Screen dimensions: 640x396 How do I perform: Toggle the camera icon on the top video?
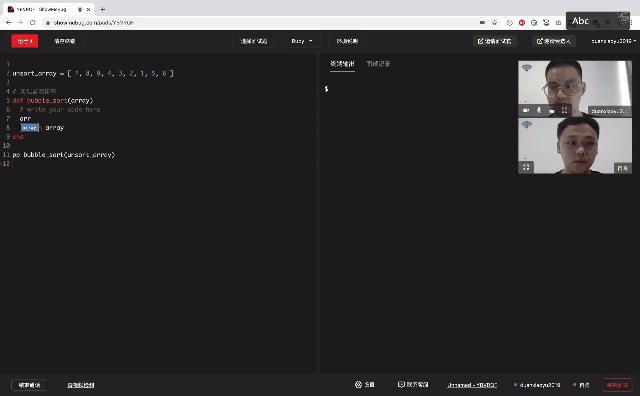click(x=526, y=110)
